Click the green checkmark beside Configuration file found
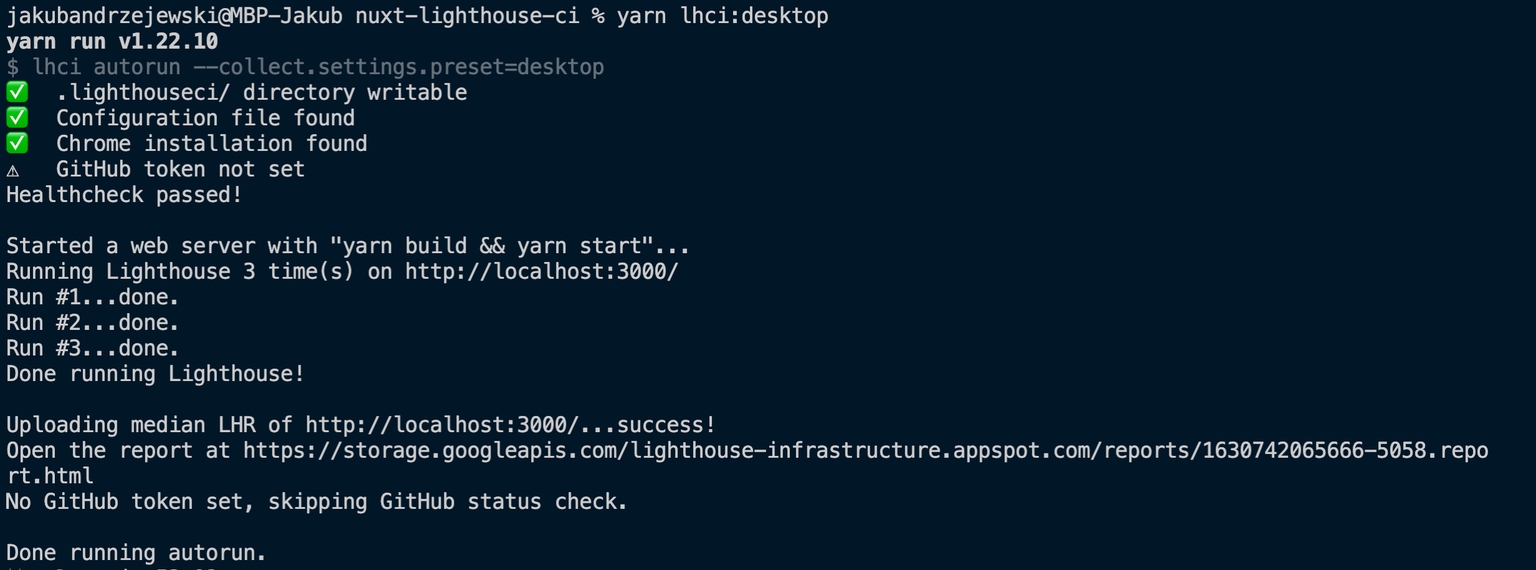 coord(17,118)
